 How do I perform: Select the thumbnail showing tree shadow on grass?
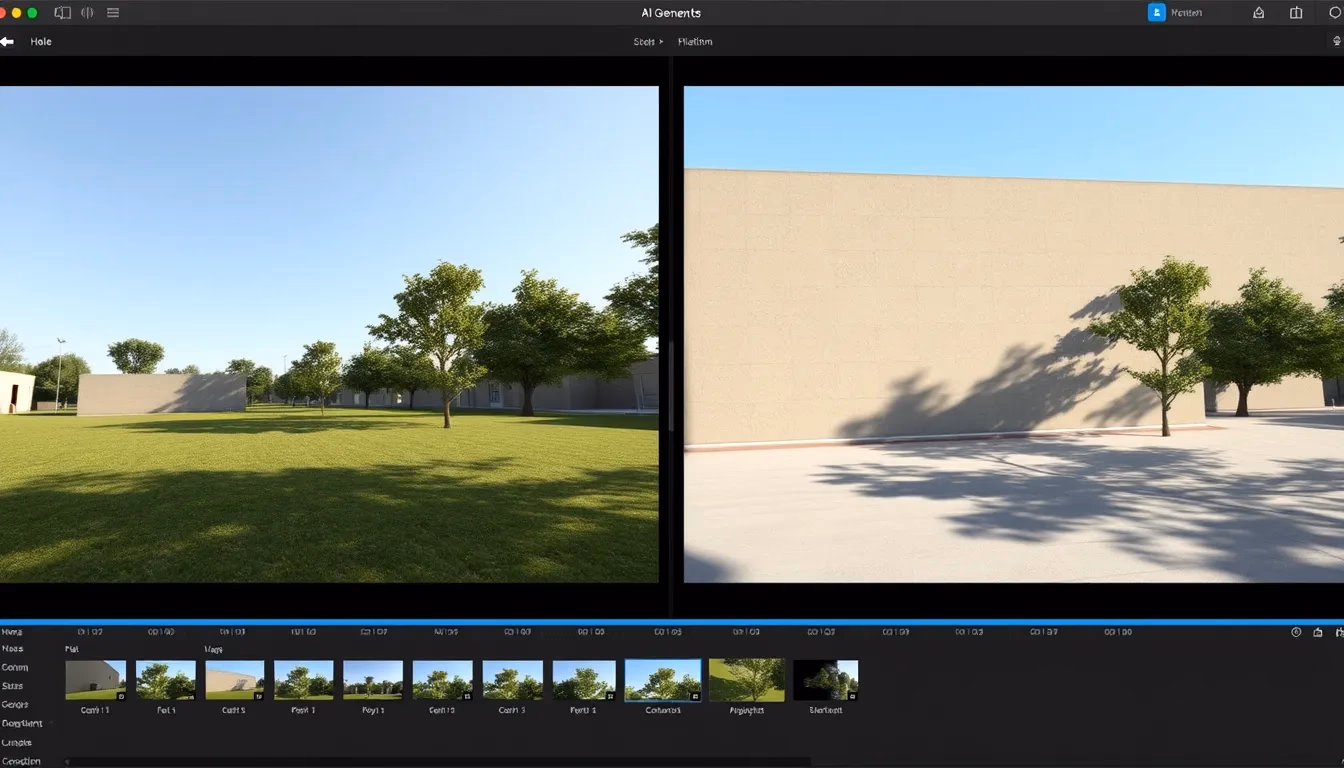pos(747,680)
